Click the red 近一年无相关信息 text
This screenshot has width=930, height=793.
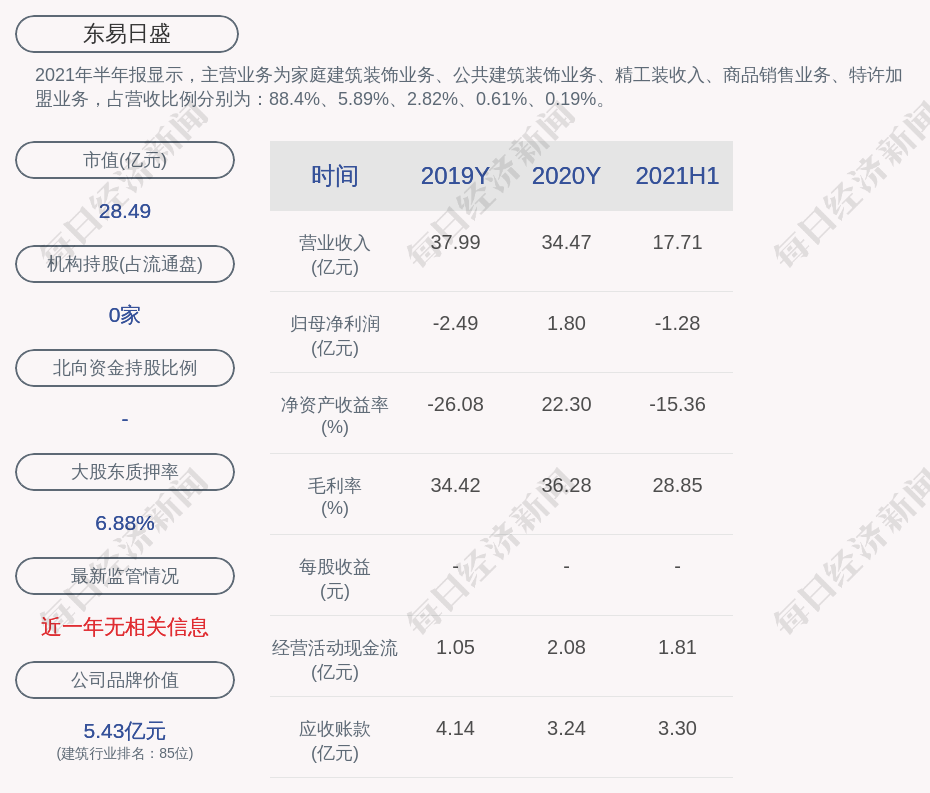tap(125, 627)
